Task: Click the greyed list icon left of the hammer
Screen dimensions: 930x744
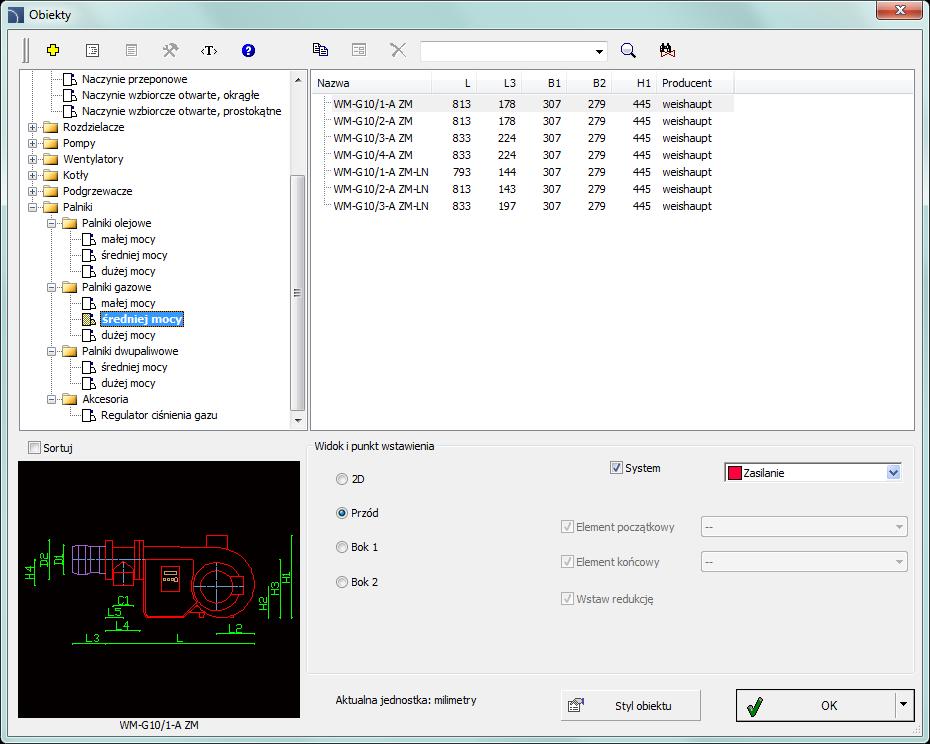Action: (x=132, y=50)
